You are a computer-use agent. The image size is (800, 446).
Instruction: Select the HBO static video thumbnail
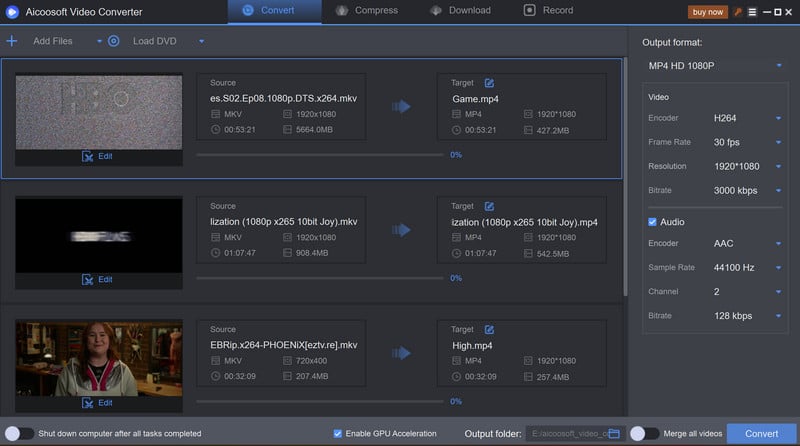click(98, 112)
